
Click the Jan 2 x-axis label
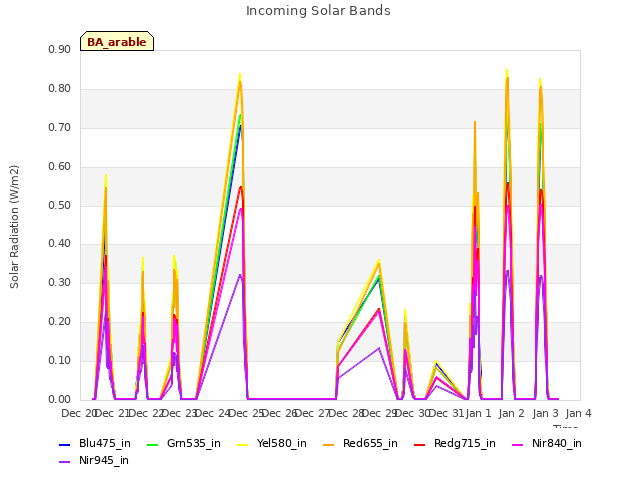coord(512,413)
